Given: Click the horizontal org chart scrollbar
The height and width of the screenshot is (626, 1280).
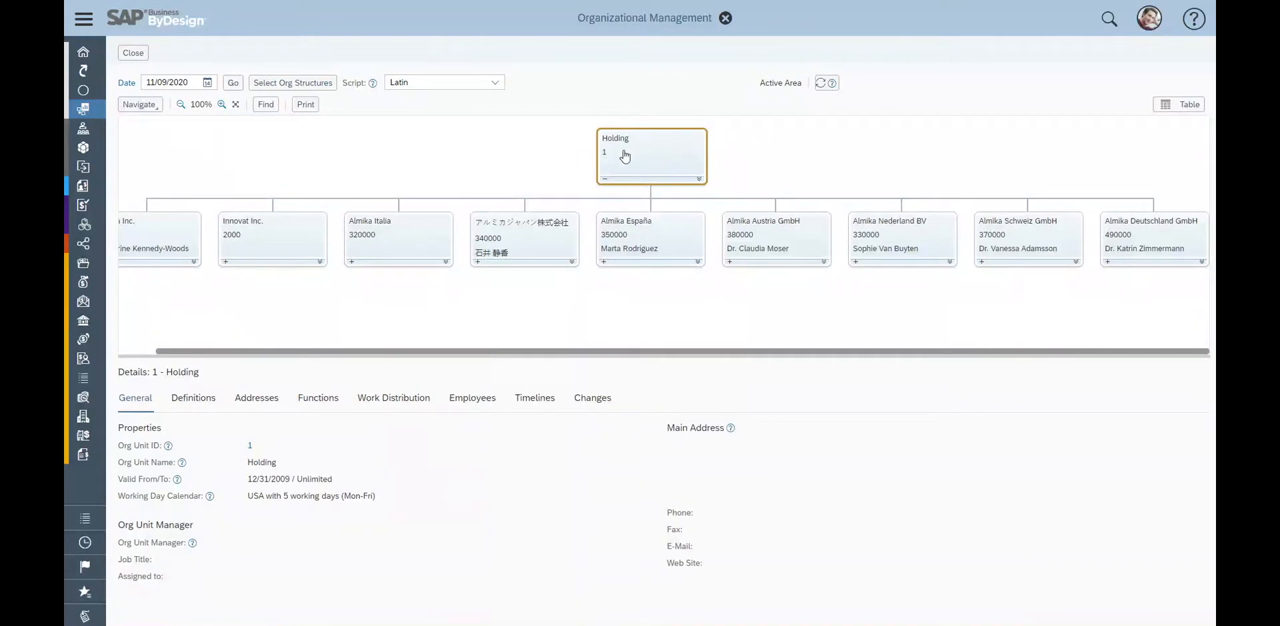Looking at the screenshot, I should 682,351.
